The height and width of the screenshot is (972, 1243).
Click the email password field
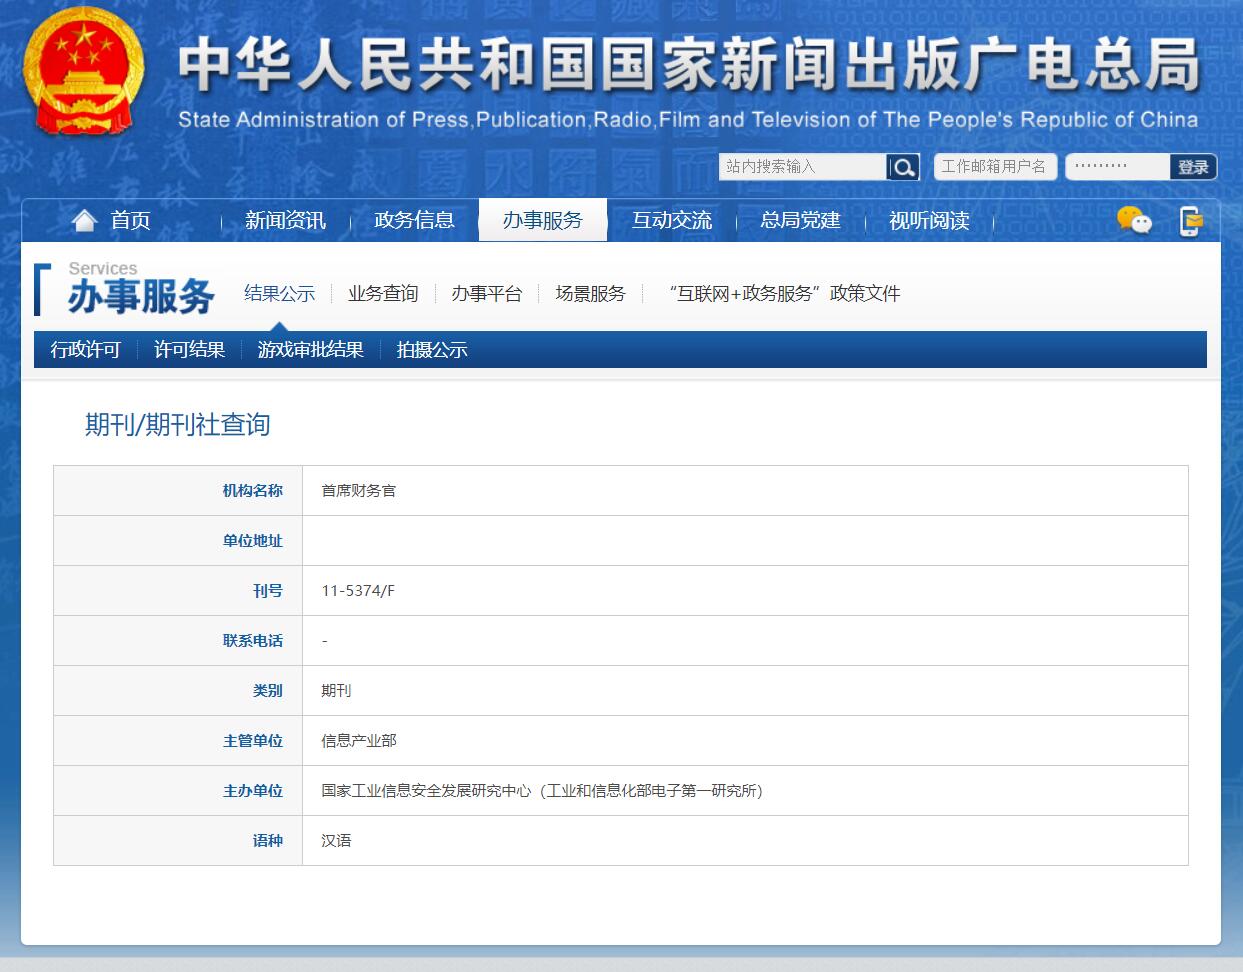1116,167
